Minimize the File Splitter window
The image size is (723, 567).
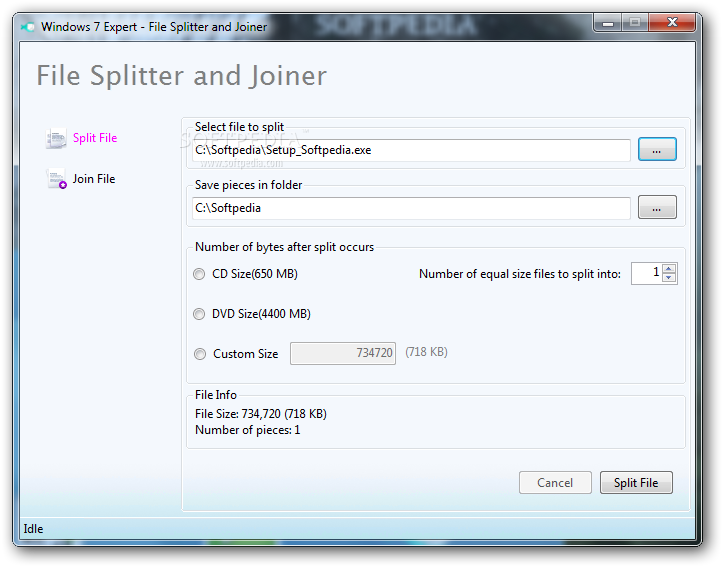(x=608, y=22)
